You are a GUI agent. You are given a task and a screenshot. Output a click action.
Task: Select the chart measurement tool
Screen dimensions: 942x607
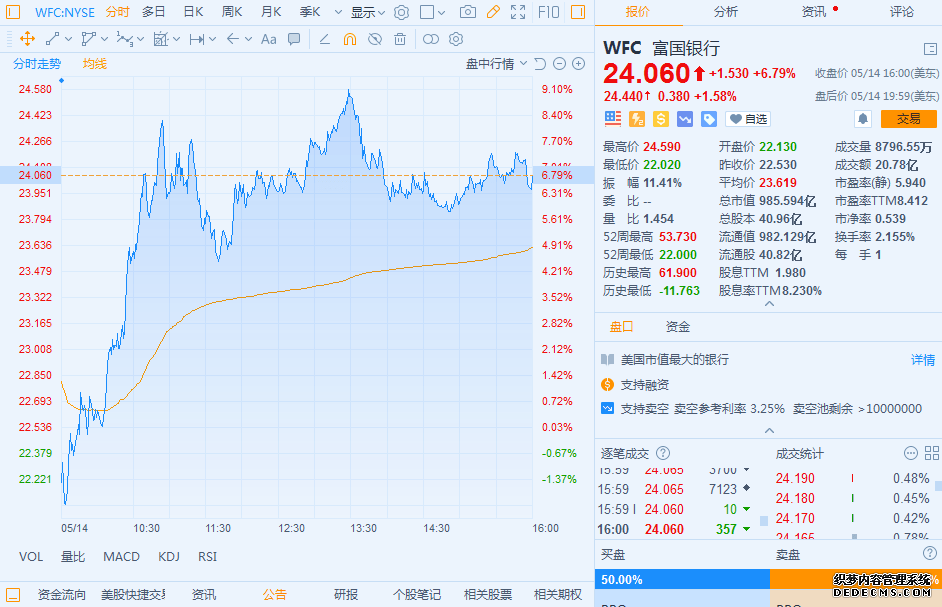[x=160, y=40]
